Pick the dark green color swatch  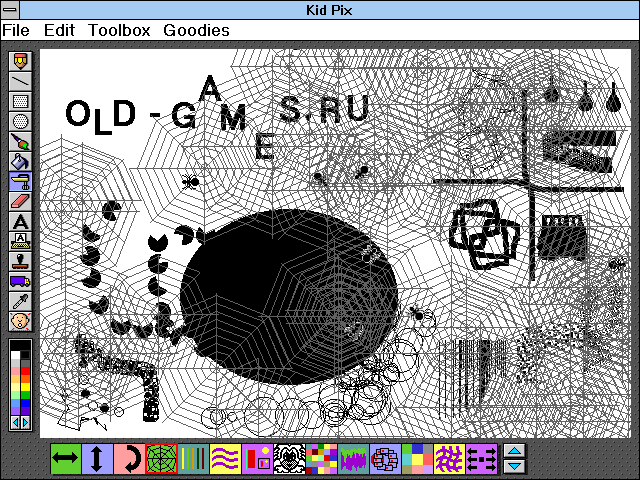[x=25, y=395]
